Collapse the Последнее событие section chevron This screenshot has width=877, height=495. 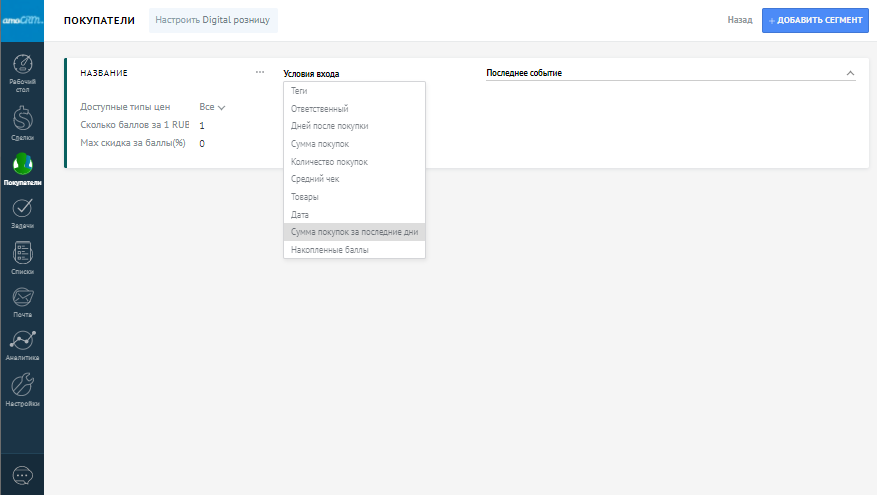click(850, 73)
